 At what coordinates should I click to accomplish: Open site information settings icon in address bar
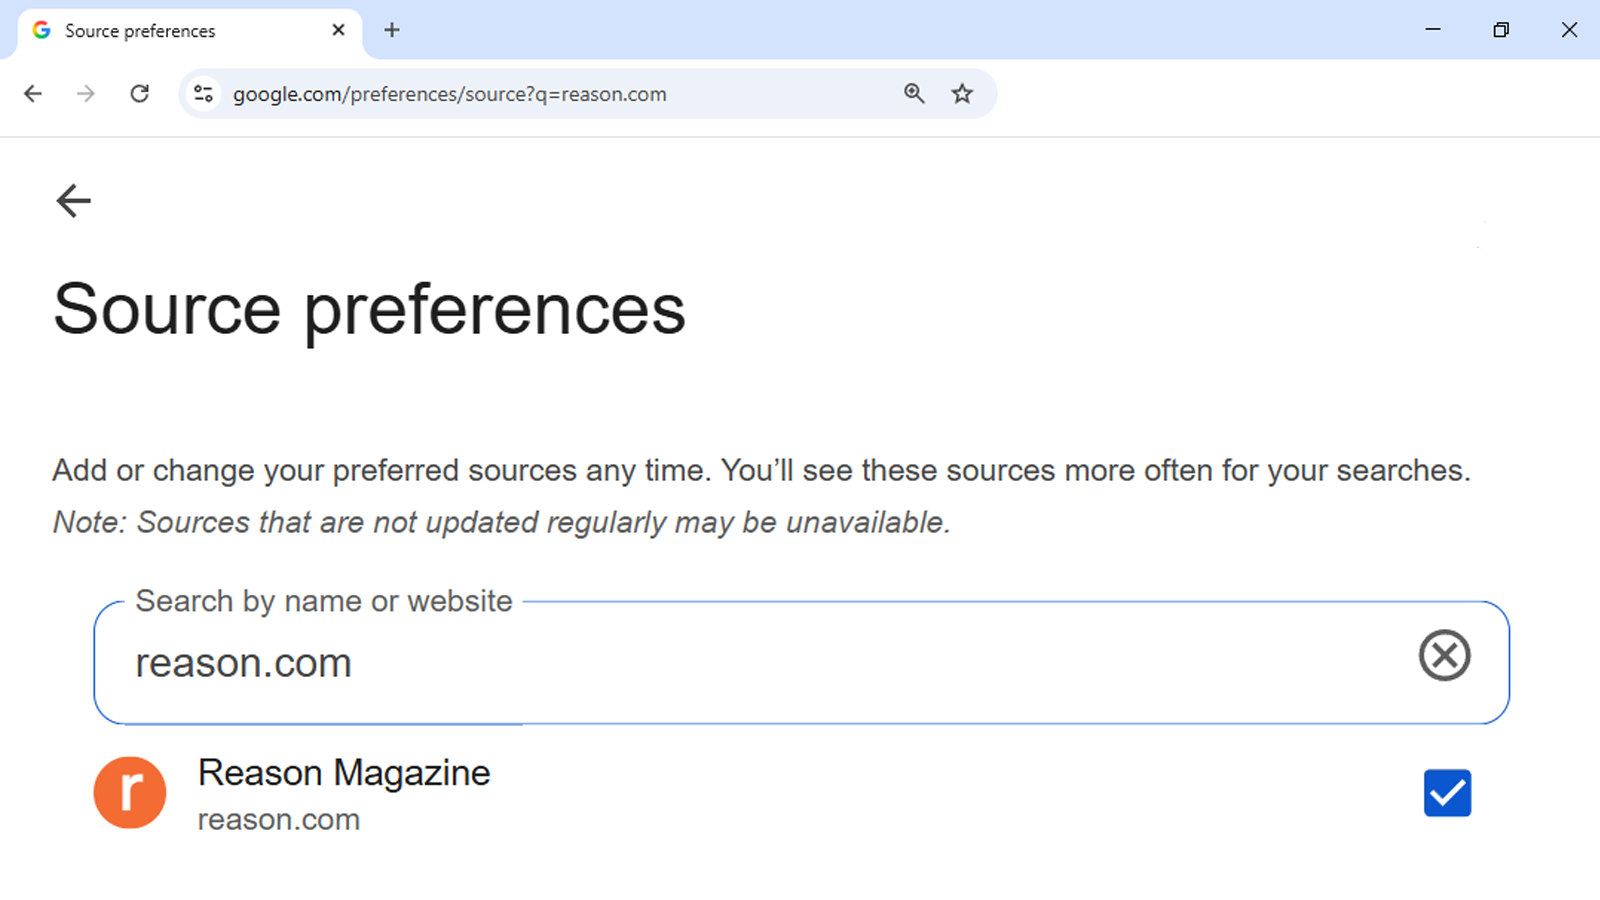203,93
